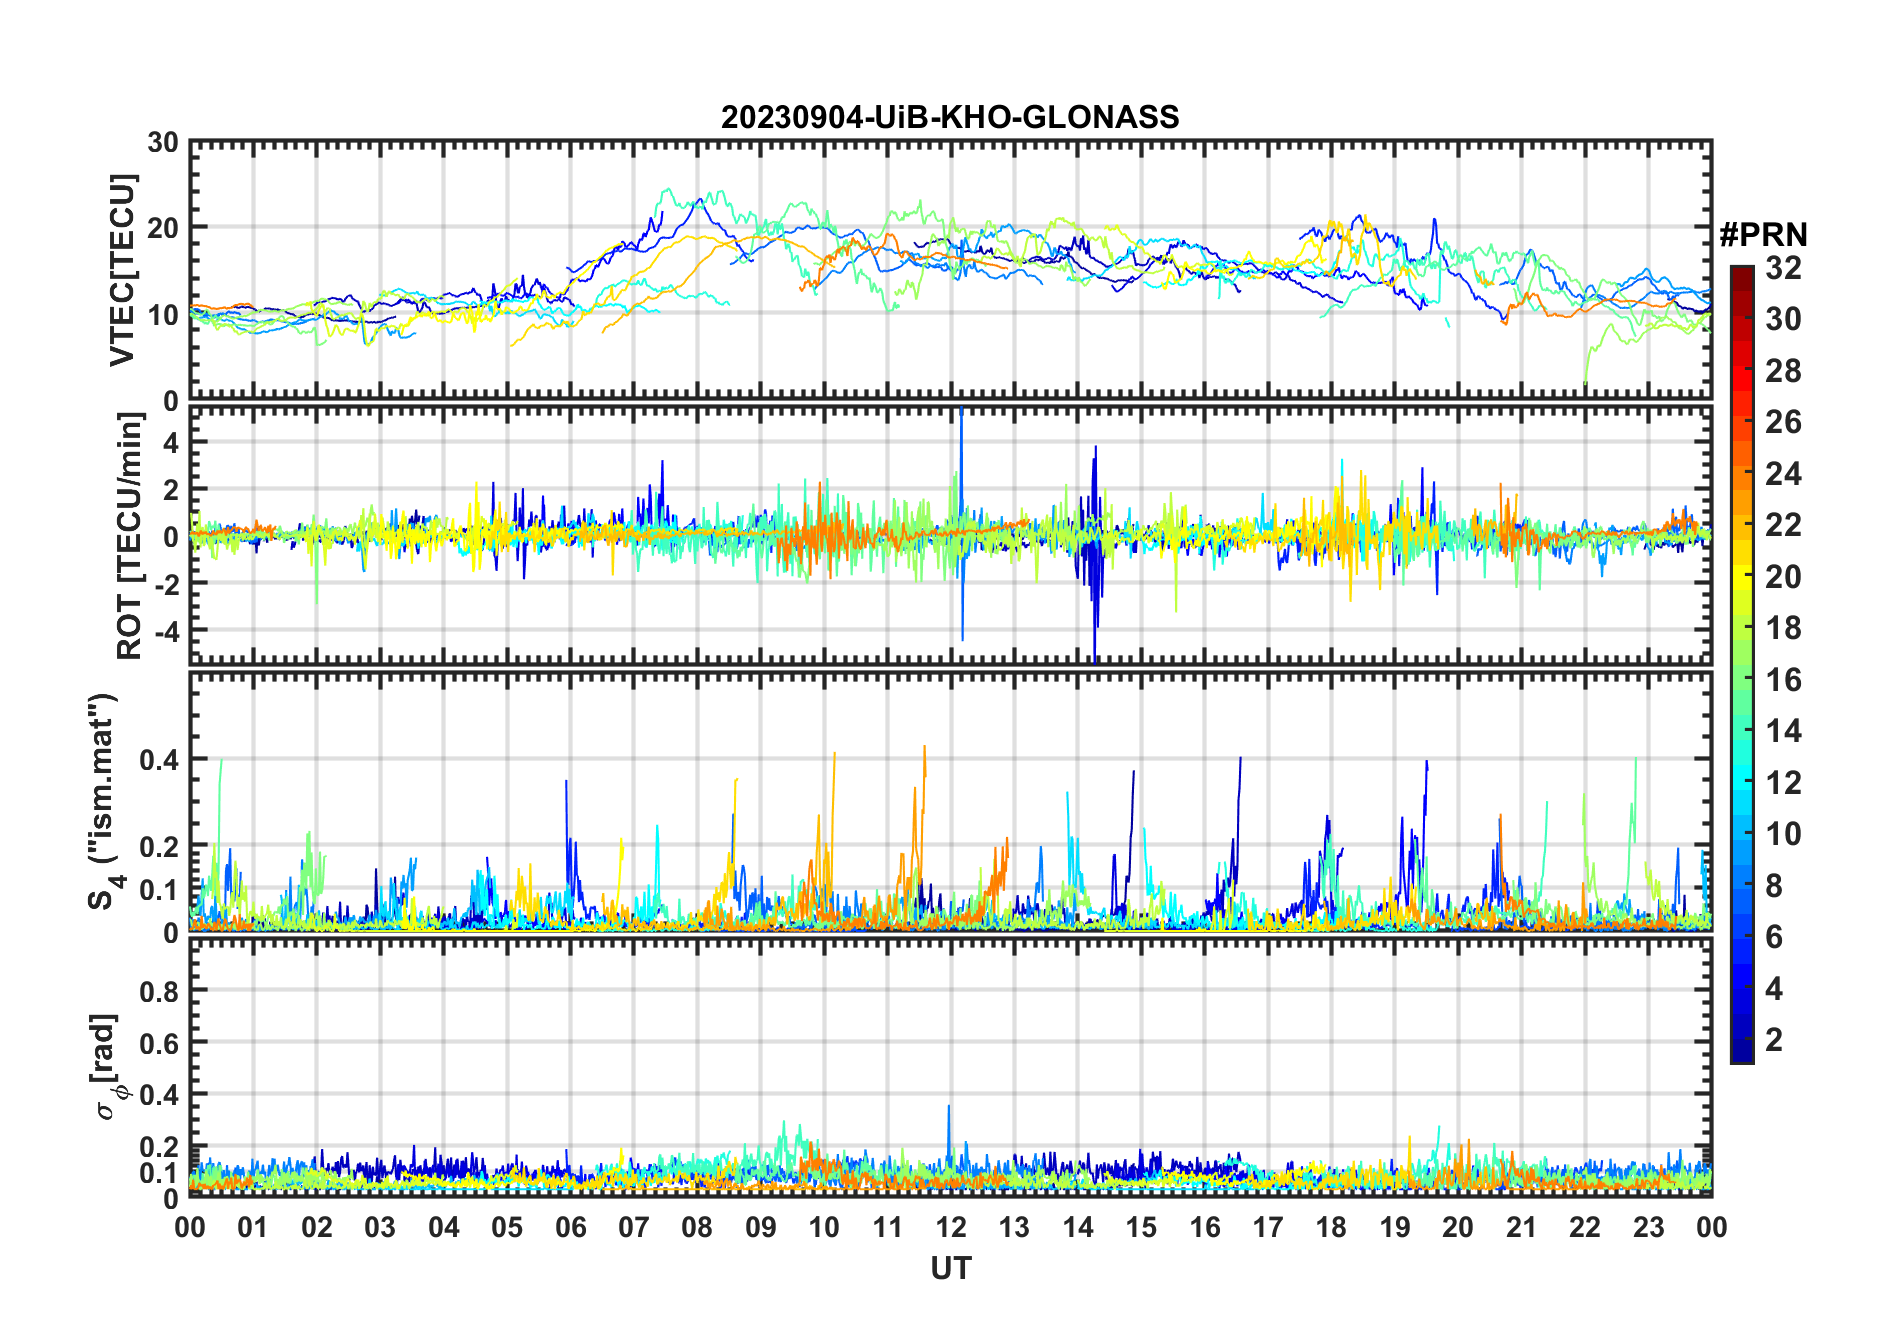Screen dimensions: 1902x1330
Task: Click the 06 hour tick label on the UT axis
Action: 570,1227
